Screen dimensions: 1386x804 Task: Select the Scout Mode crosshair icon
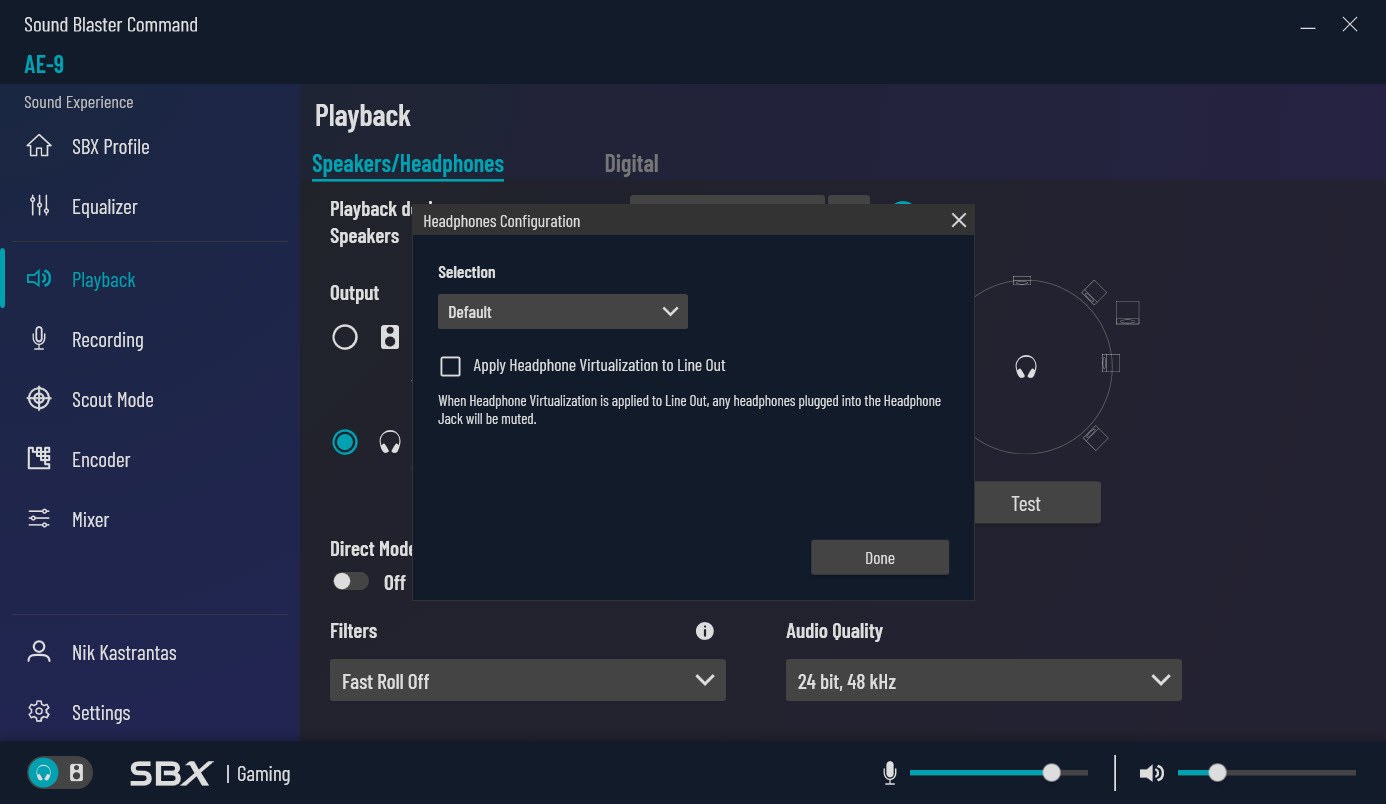[39, 399]
